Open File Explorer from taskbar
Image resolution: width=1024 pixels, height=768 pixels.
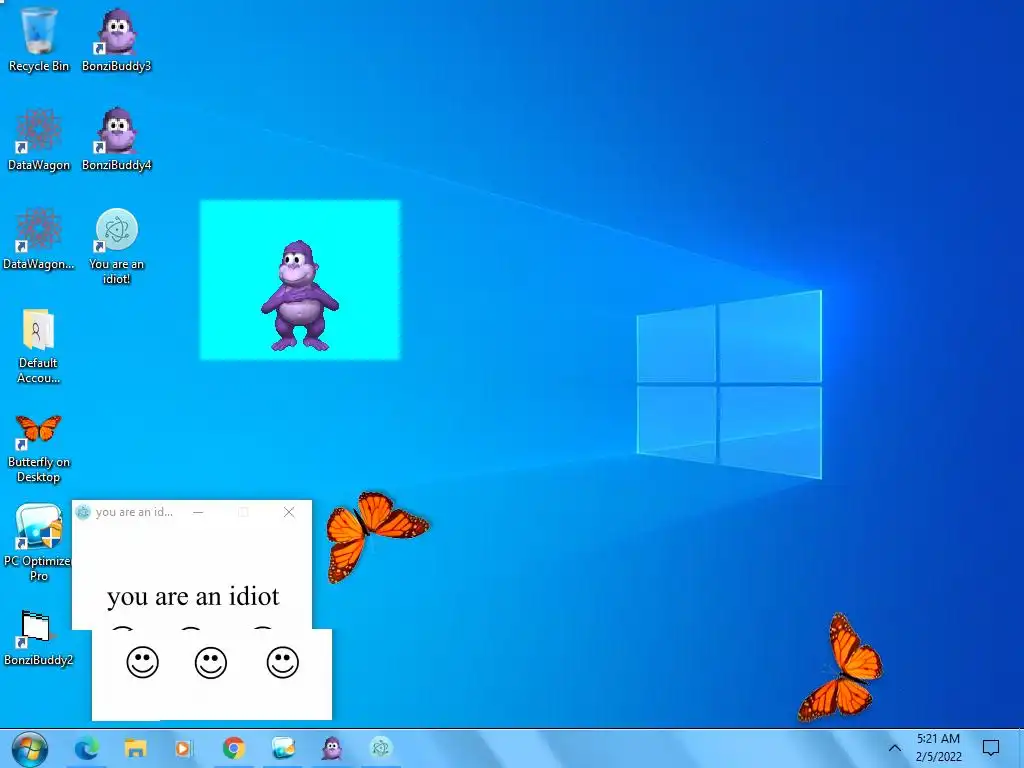point(136,748)
